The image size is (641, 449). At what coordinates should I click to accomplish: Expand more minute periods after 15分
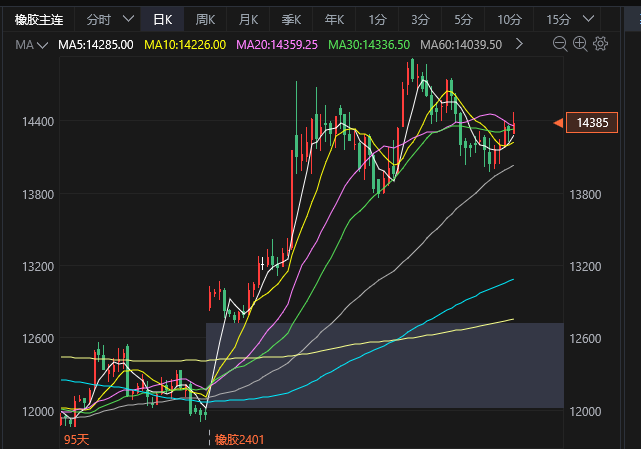coord(588,19)
